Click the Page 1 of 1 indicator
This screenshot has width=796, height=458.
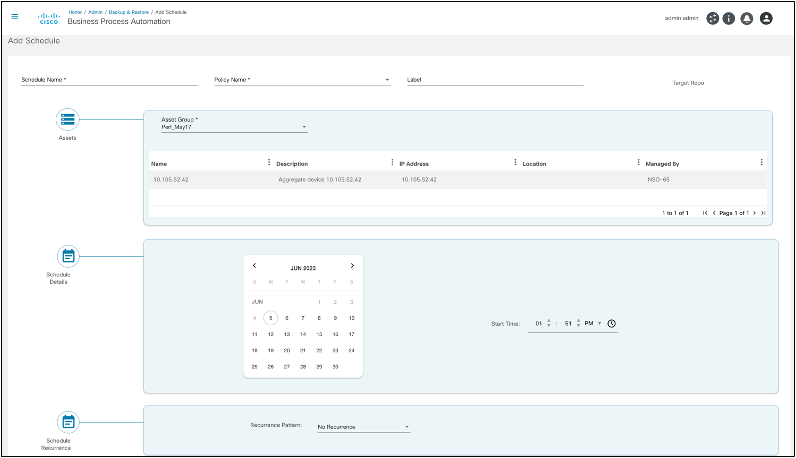734,213
